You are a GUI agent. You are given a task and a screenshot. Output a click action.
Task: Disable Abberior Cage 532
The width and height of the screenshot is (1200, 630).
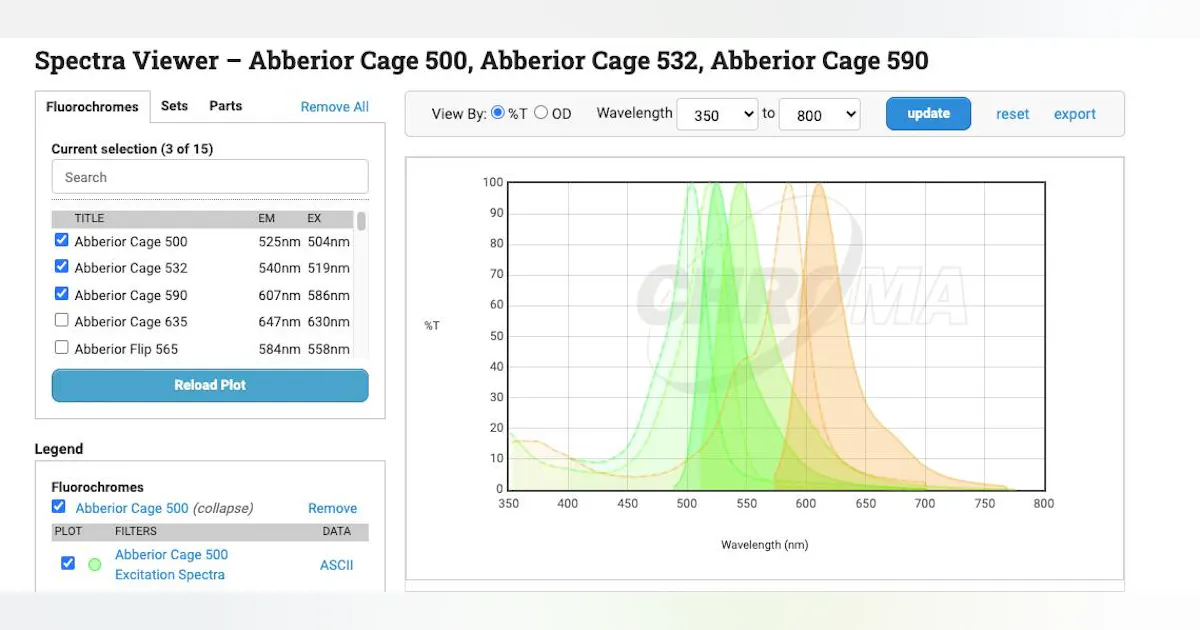(61, 267)
